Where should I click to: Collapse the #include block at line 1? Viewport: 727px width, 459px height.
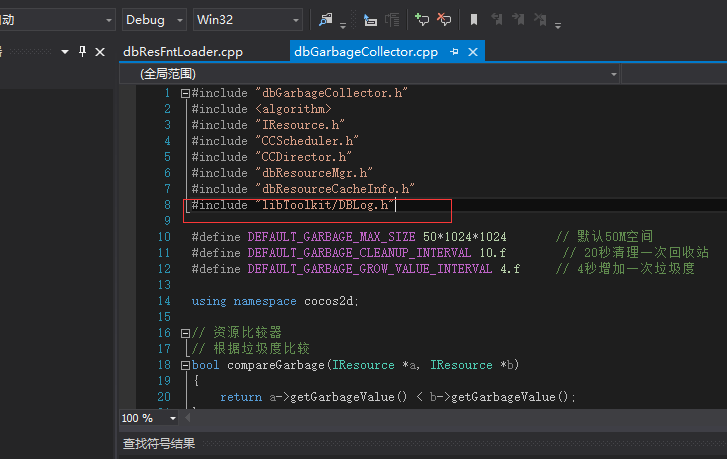[x=185, y=94]
